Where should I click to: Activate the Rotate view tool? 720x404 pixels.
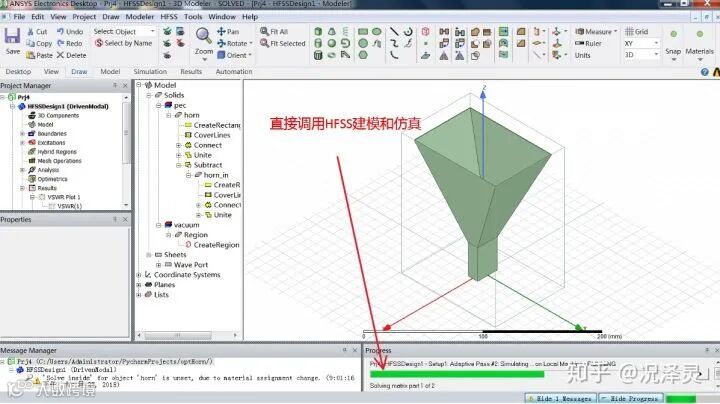click(x=234, y=44)
